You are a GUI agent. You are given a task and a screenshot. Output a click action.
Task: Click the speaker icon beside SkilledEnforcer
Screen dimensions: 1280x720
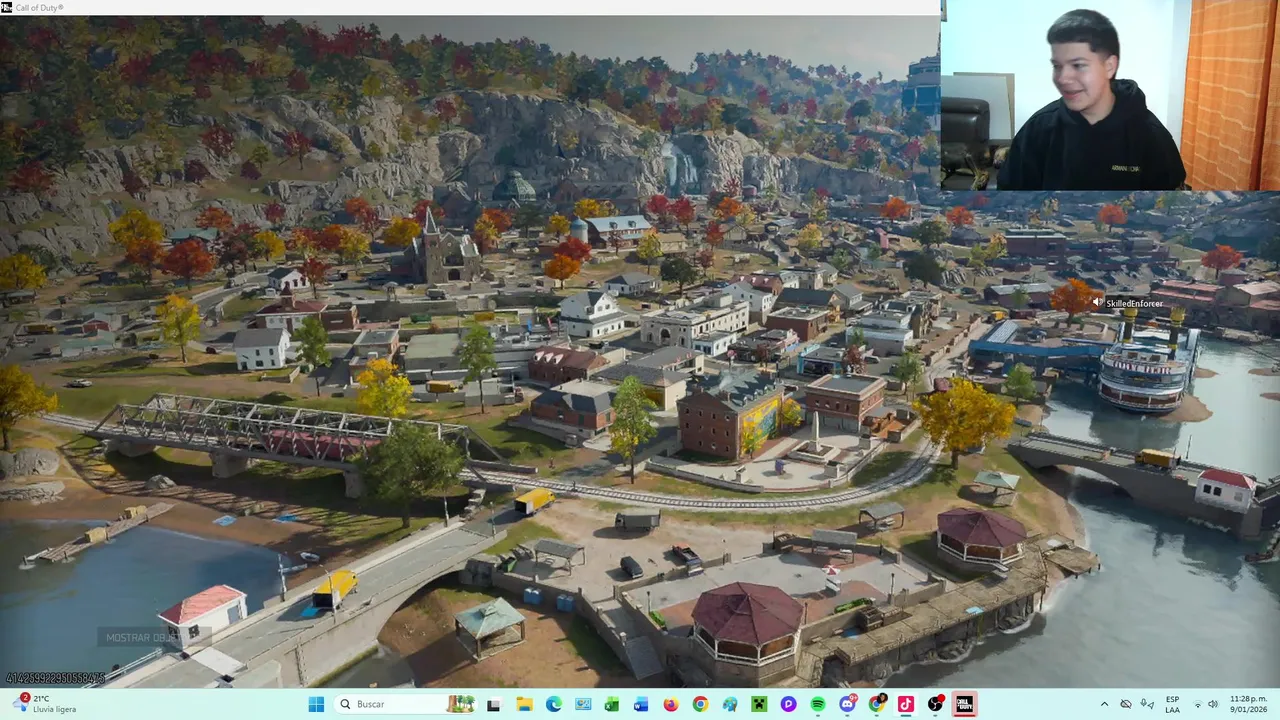pyautogui.click(x=1098, y=302)
